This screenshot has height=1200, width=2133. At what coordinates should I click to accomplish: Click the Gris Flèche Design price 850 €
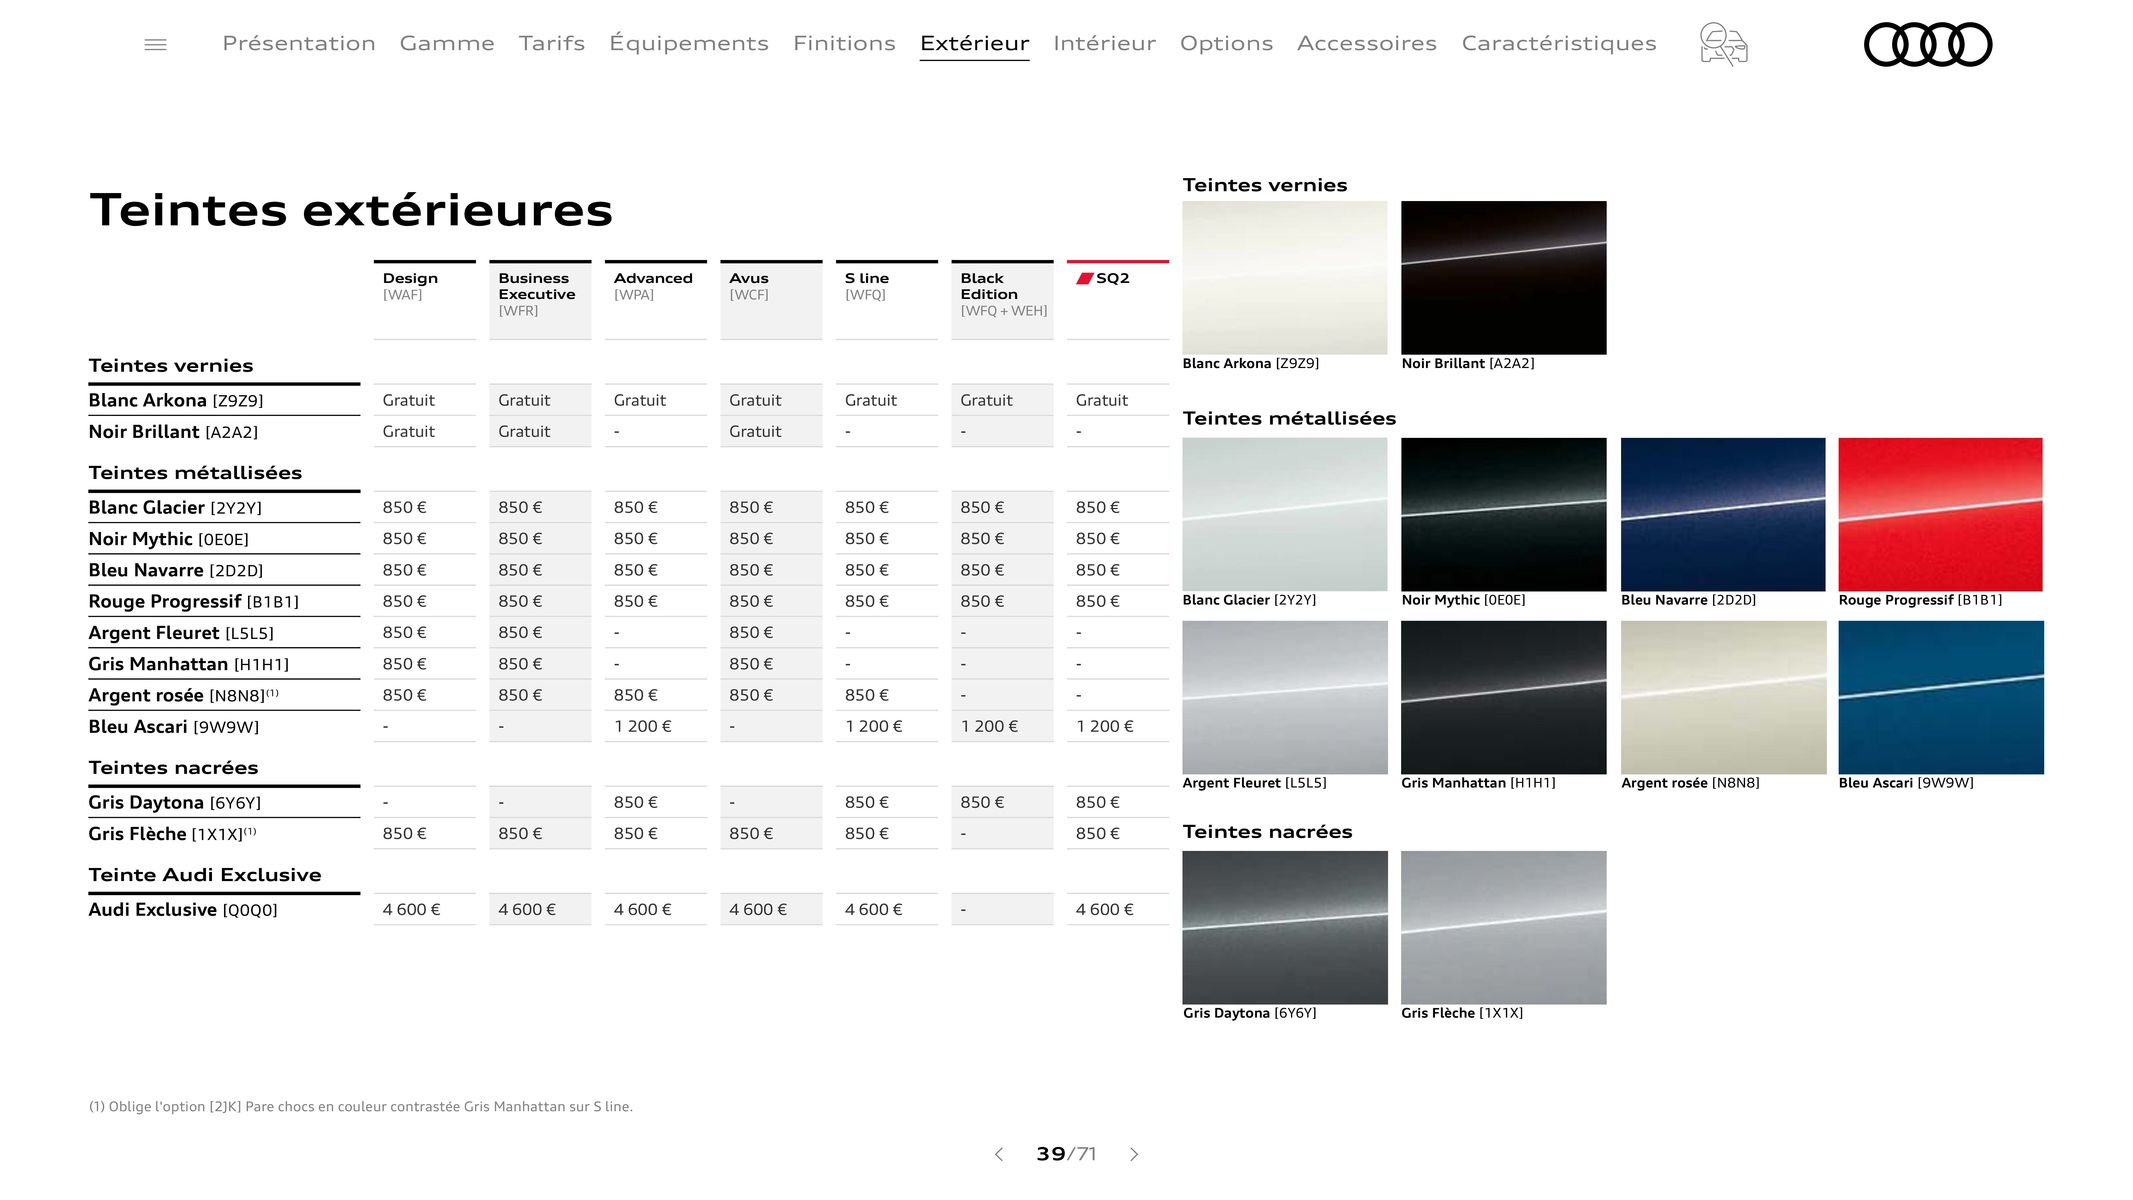pos(405,833)
